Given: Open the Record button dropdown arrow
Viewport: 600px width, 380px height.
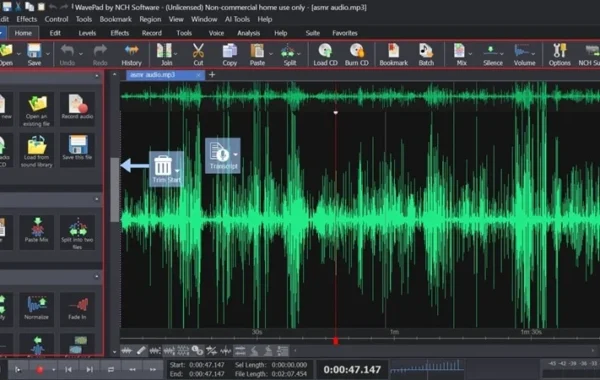Looking at the screenshot, I should point(54,370).
